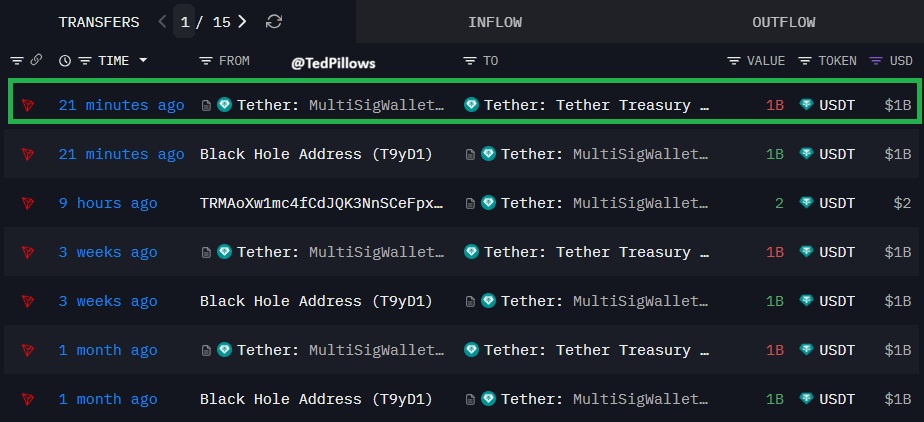Click $1B amount in 1 month Black Hole row
Viewport: 924px width, 422px height.
(x=897, y=399)
